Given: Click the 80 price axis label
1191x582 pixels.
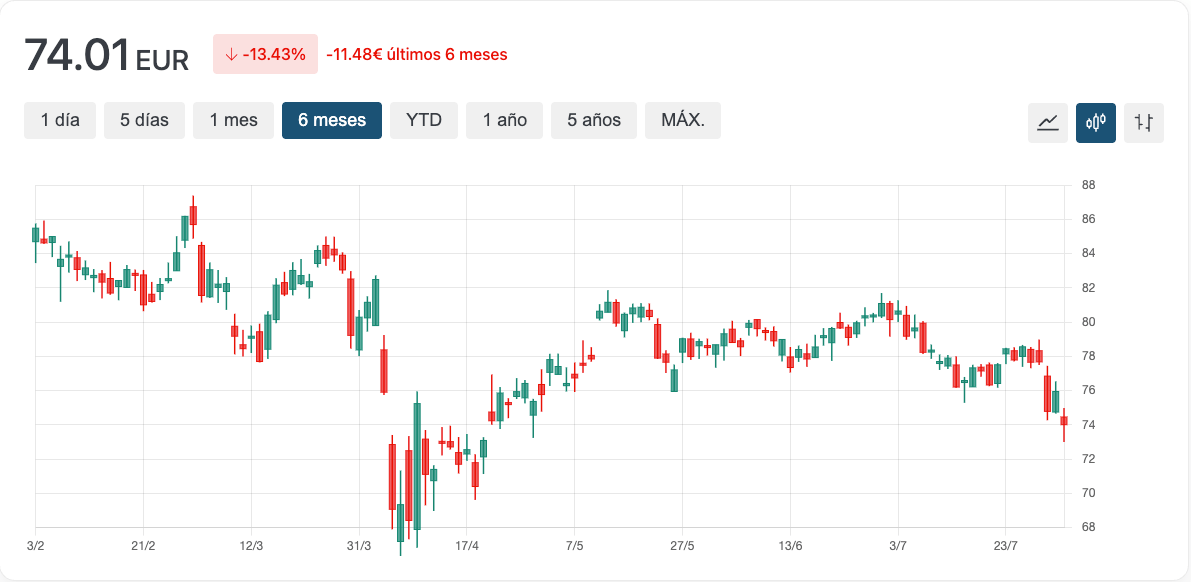Looking at the screenshot, I should (1088, 321).
